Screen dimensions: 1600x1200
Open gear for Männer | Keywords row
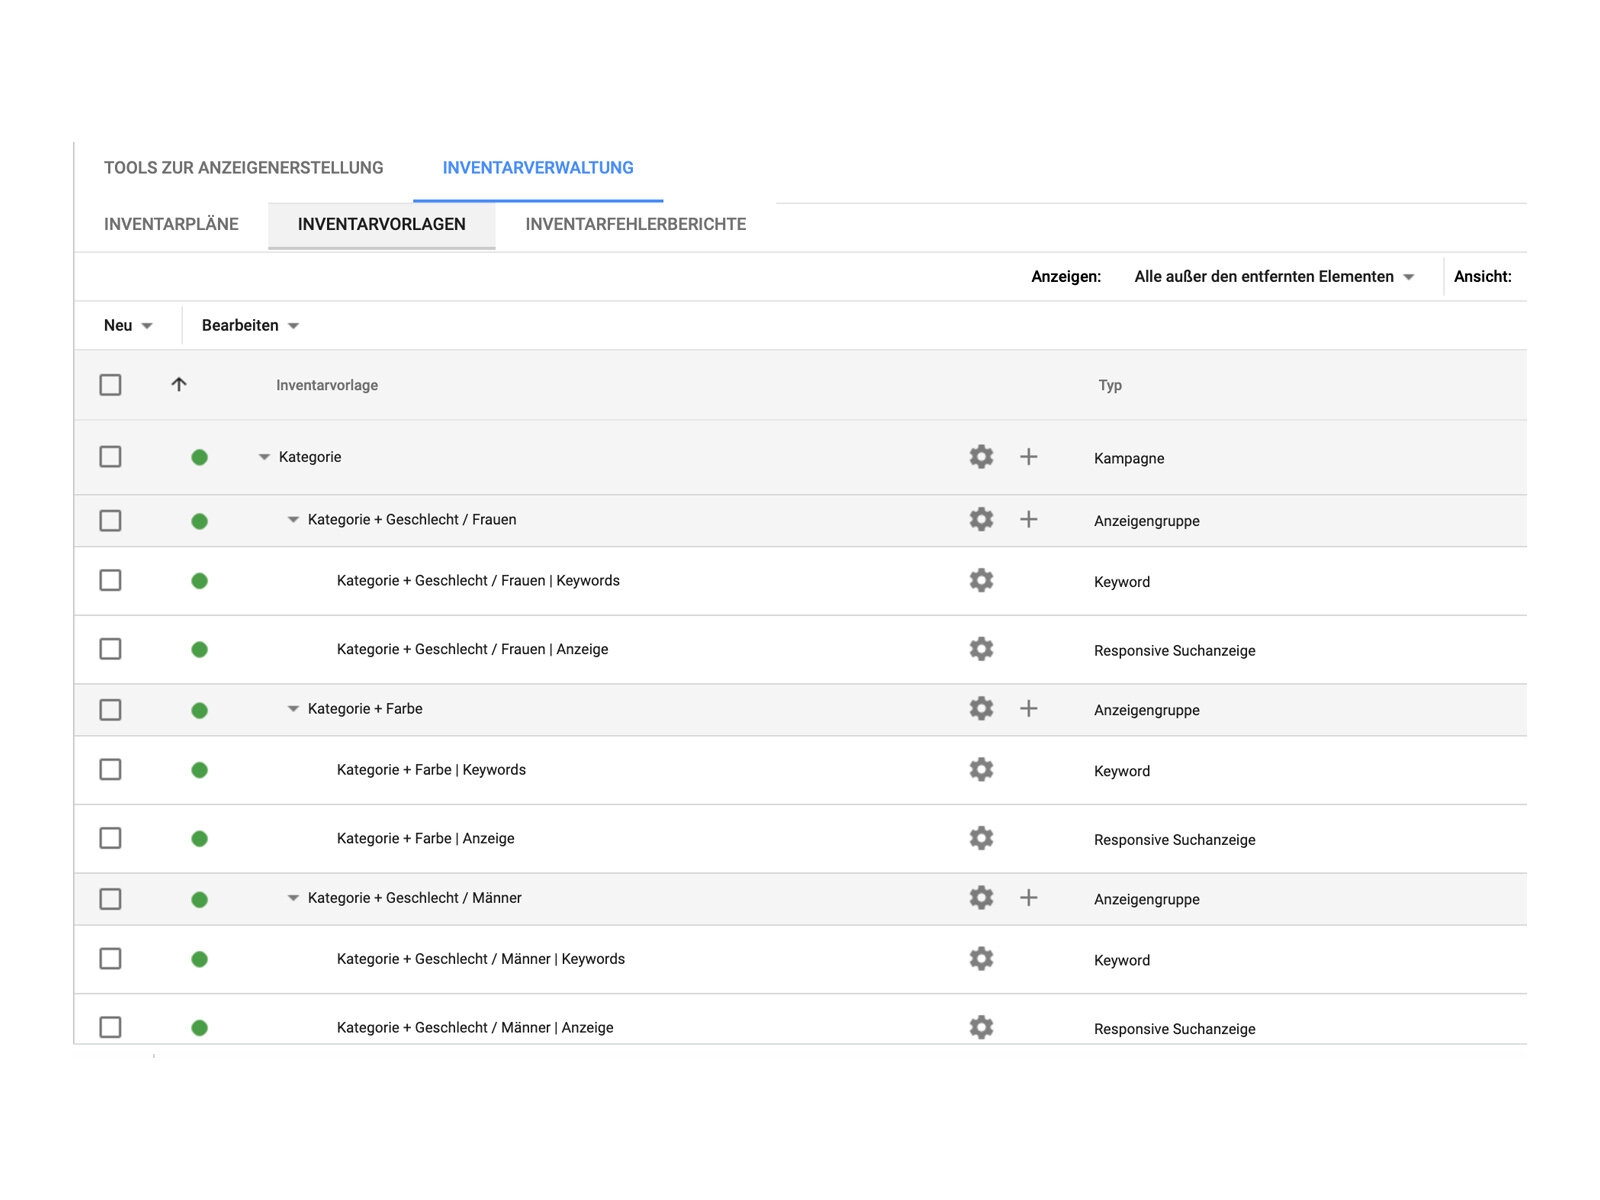coord(981,958)
